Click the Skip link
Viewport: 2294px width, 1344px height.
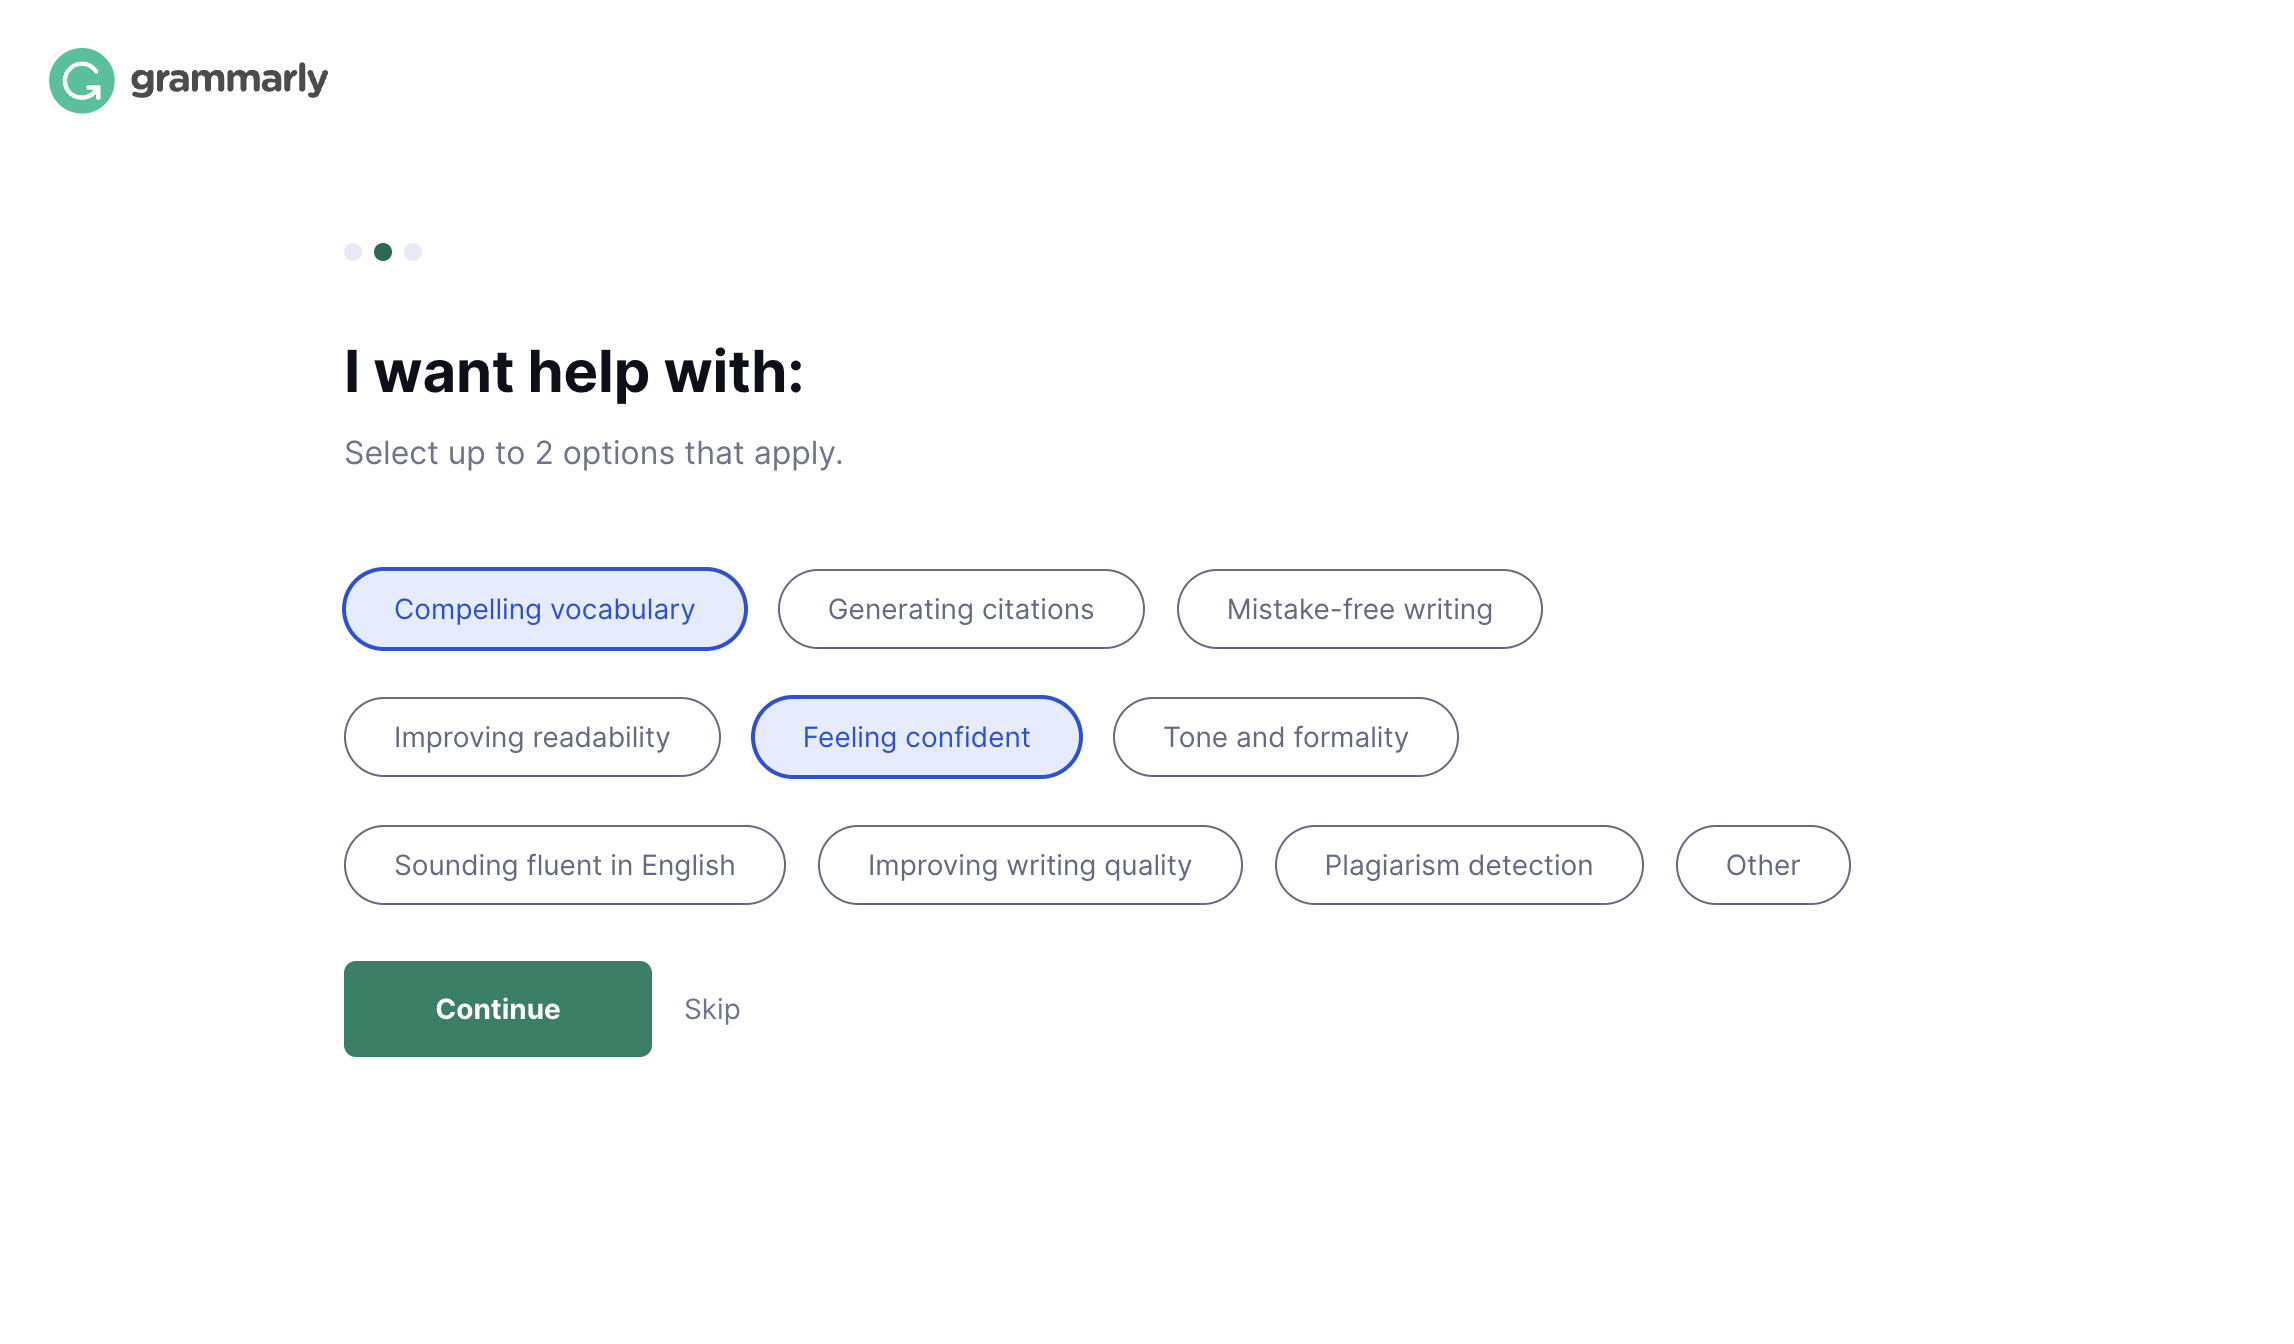click(x=712, y=1009)
